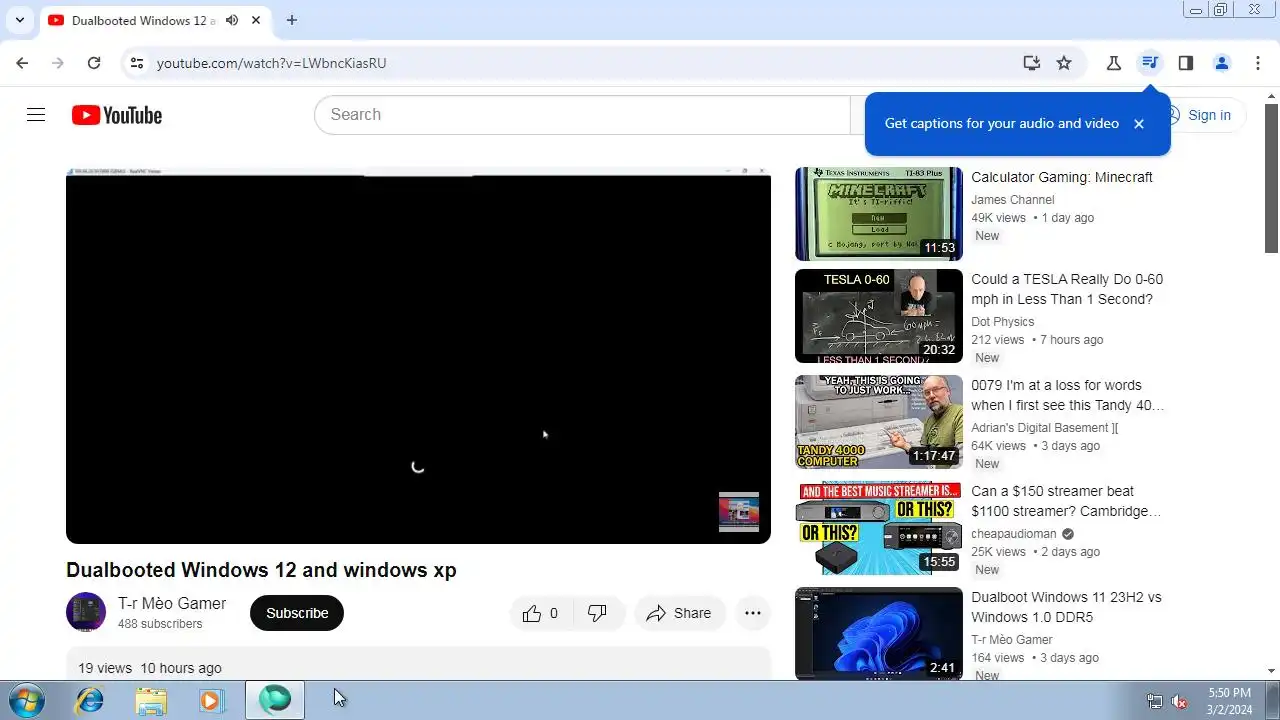
Task: Open Can a $150 streamer beat title
Action: tap(1066, 501)
